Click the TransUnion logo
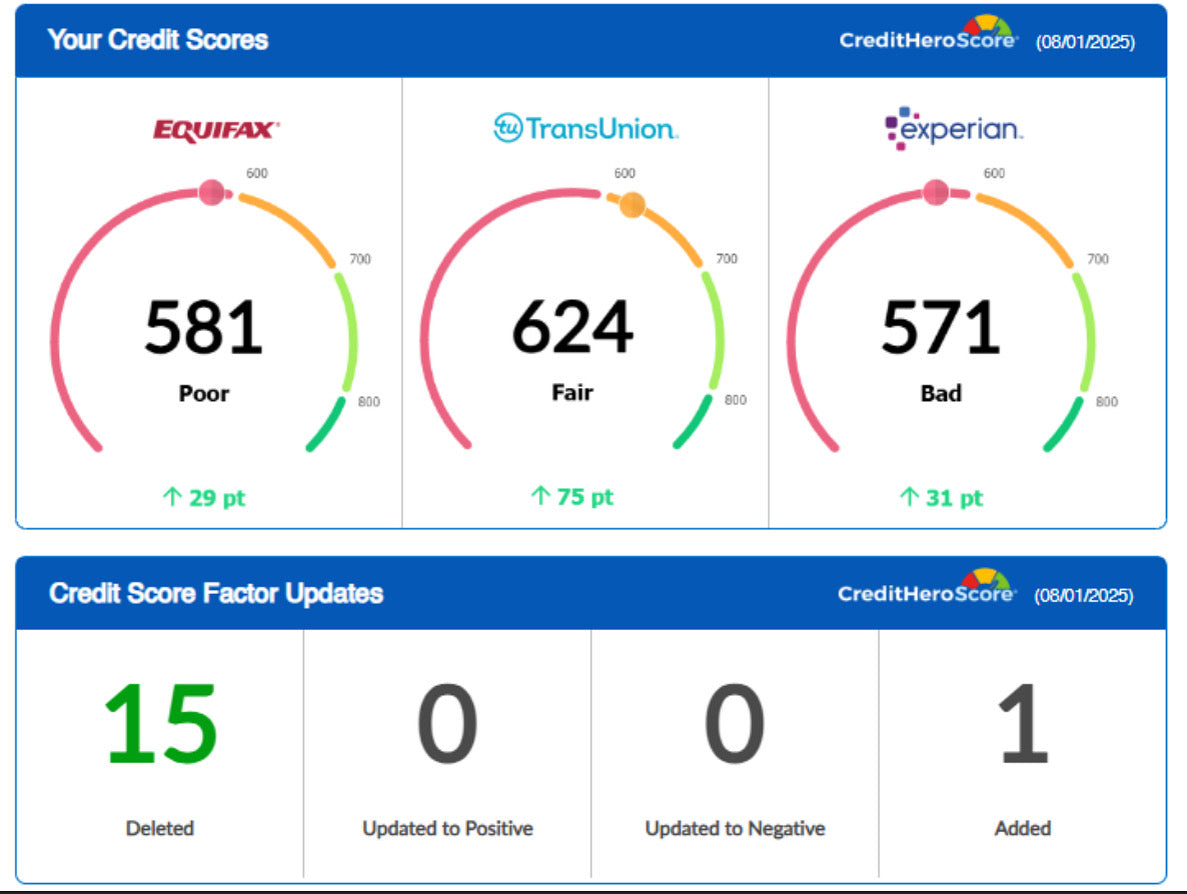The width and height of the screenshot is (1187, 894). click(585, 128)
